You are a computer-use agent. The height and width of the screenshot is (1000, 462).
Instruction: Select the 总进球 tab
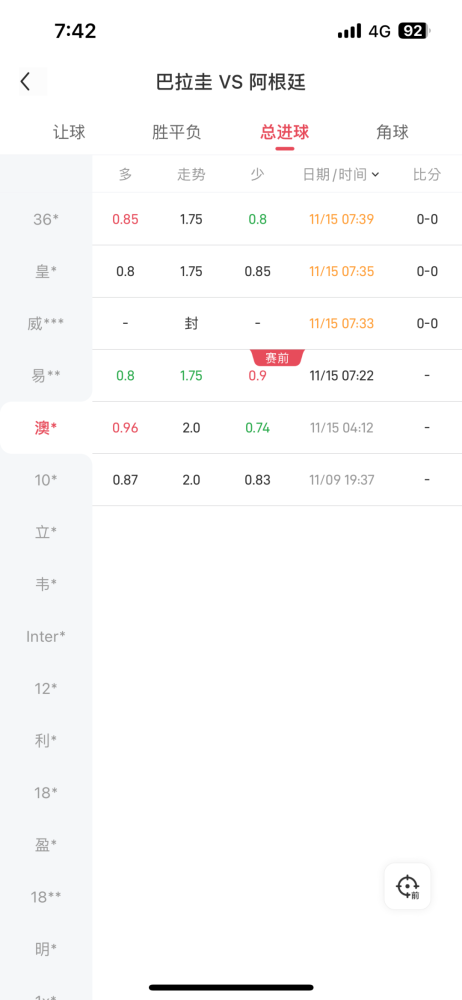[285, 133]
